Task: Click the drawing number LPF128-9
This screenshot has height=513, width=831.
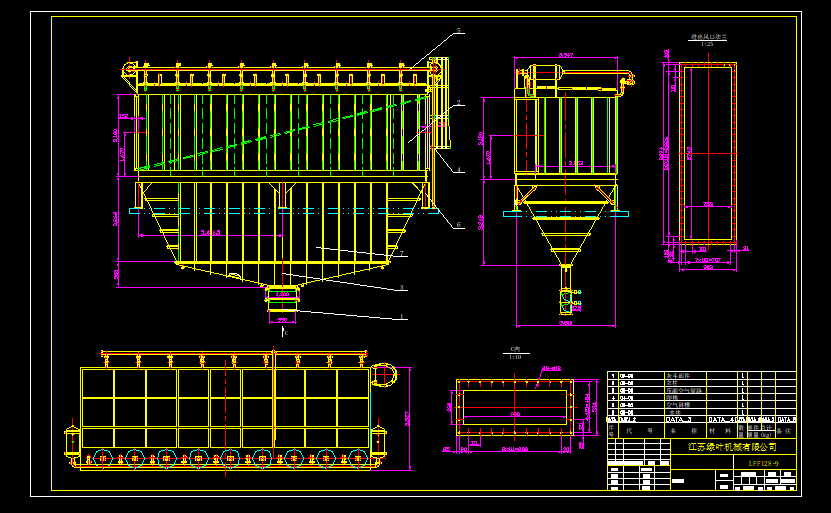Action: click(x=764, y=463)
